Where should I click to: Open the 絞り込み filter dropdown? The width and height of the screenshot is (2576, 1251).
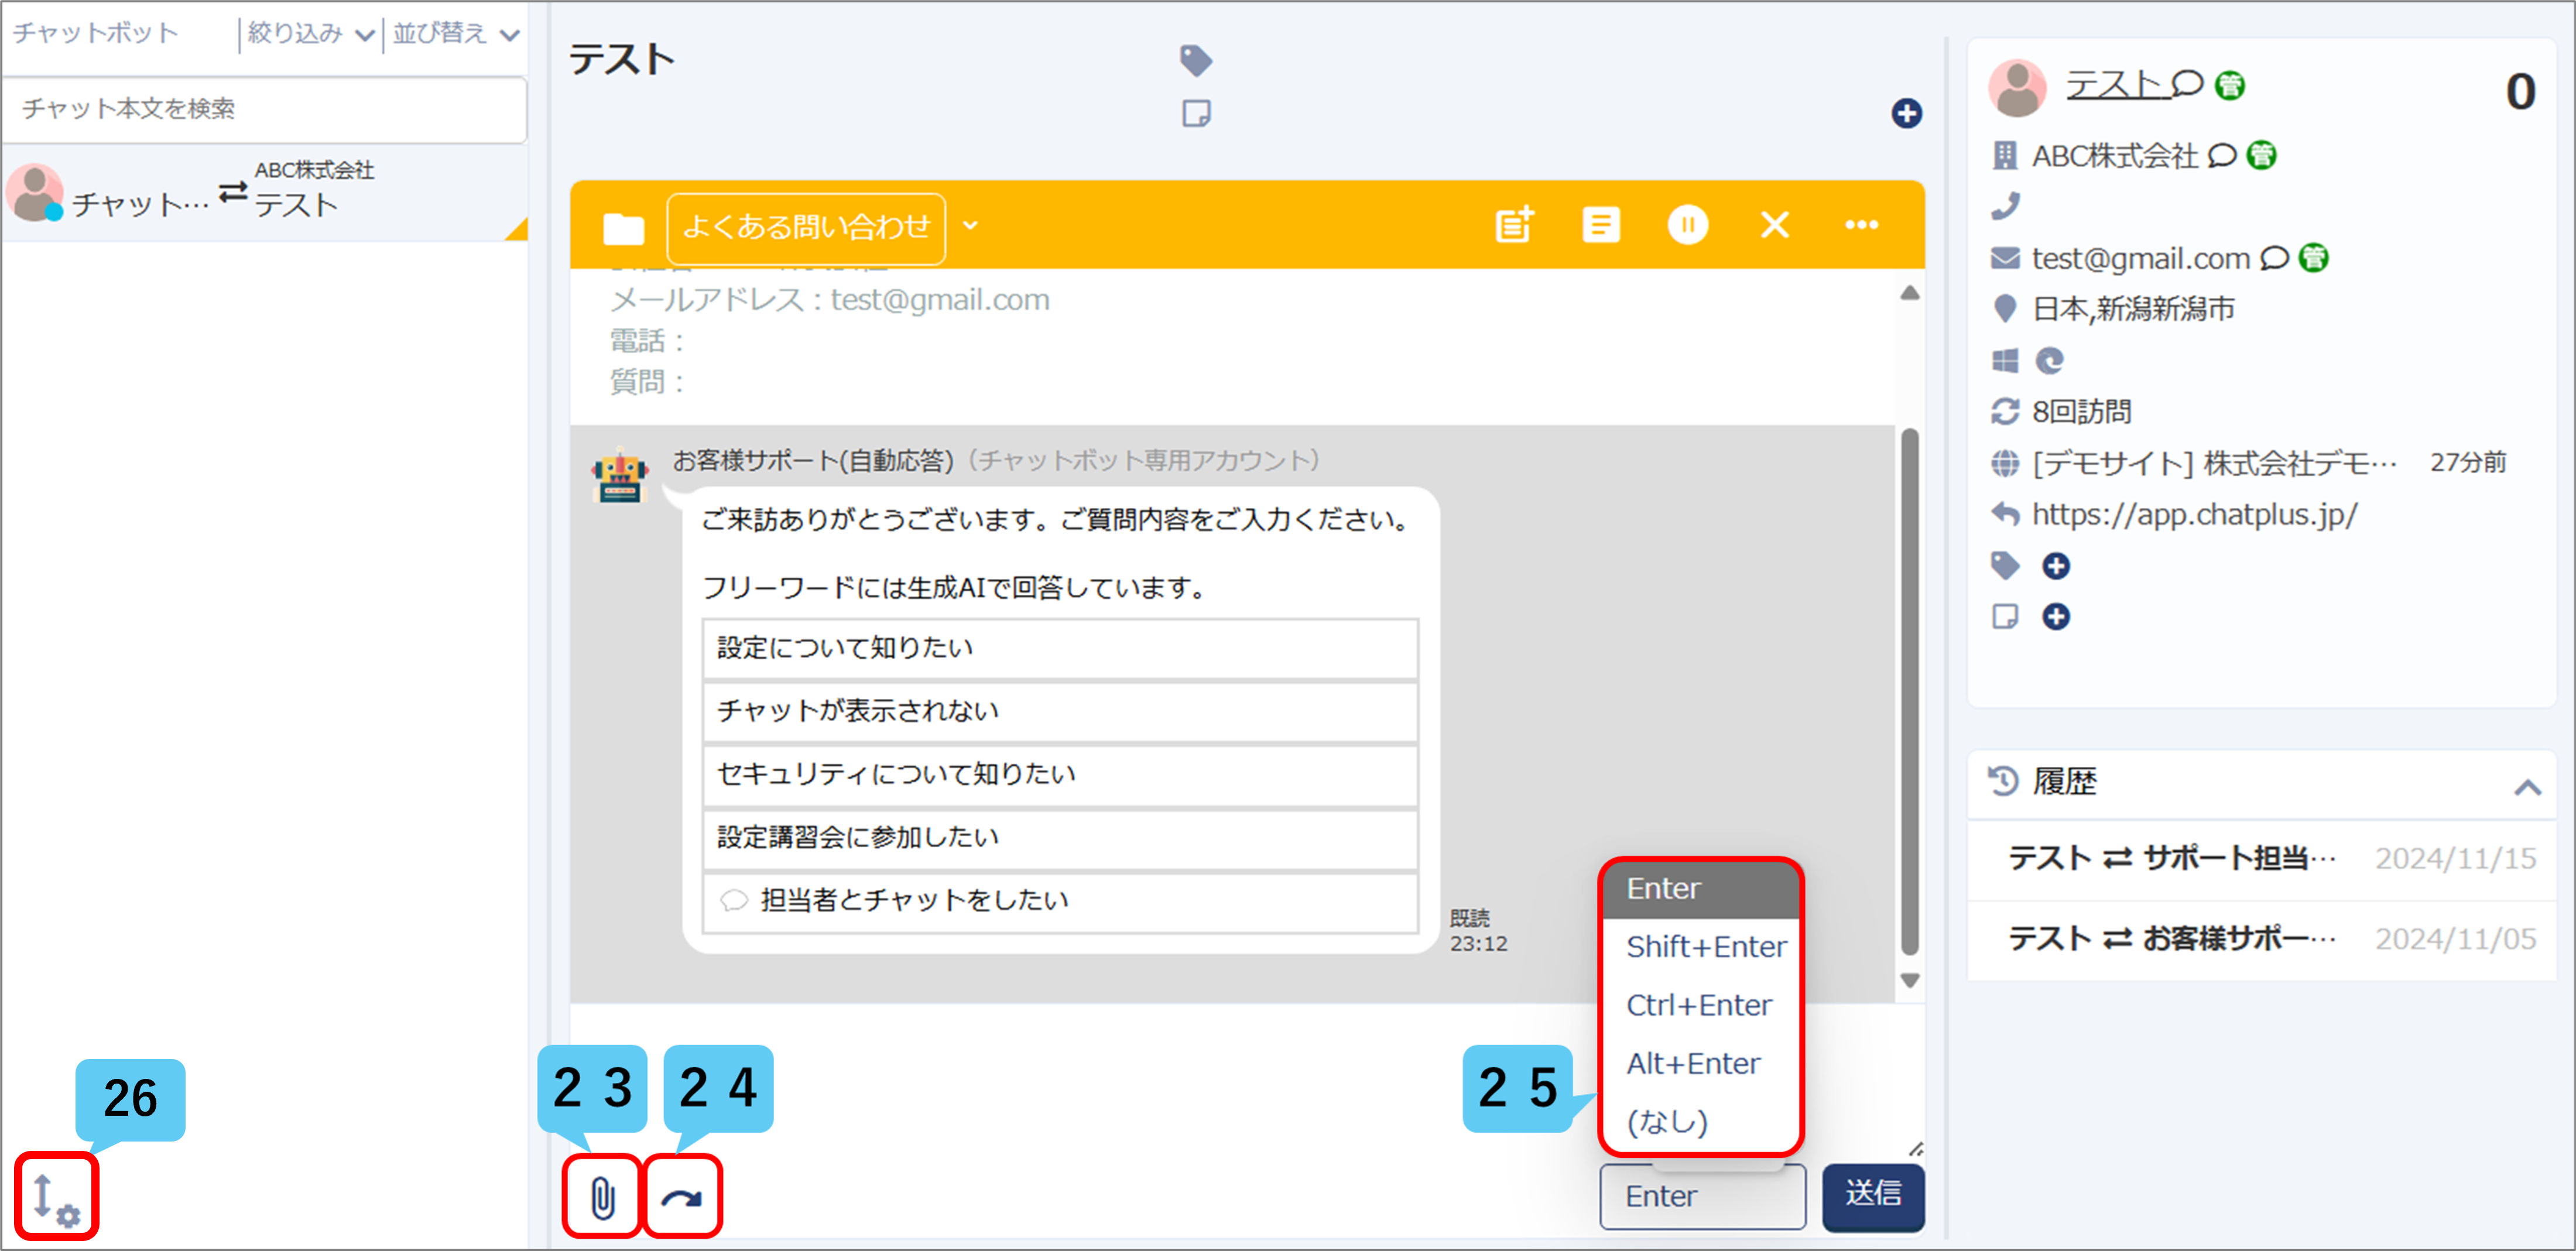tap(311, 34)
